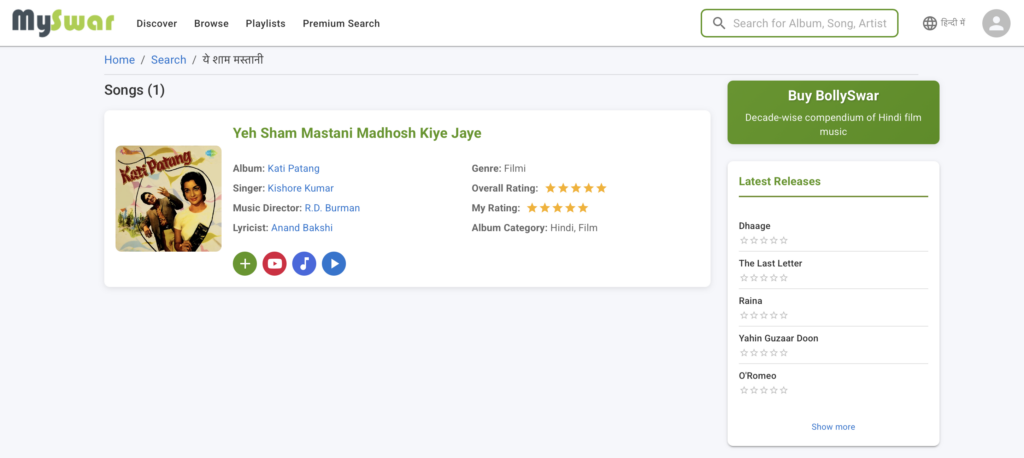
Task: Rate Dhaage with its first star
Action: click(x=743, y=240)
